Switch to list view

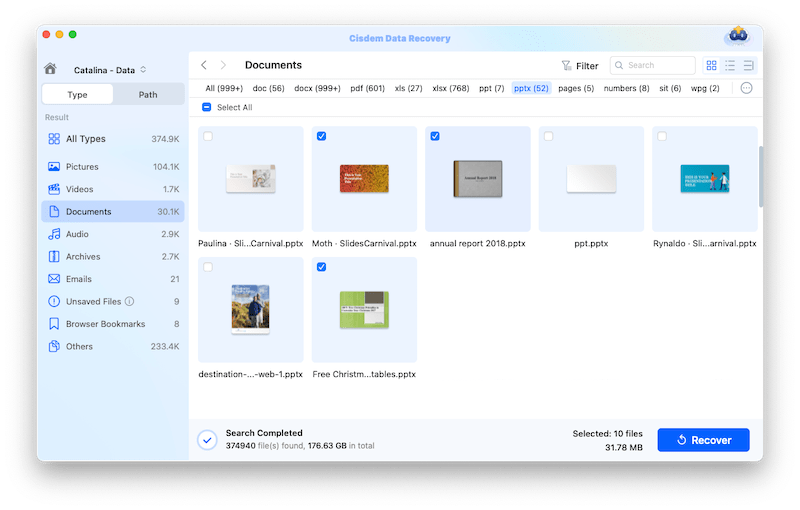[x=730, y=65]
